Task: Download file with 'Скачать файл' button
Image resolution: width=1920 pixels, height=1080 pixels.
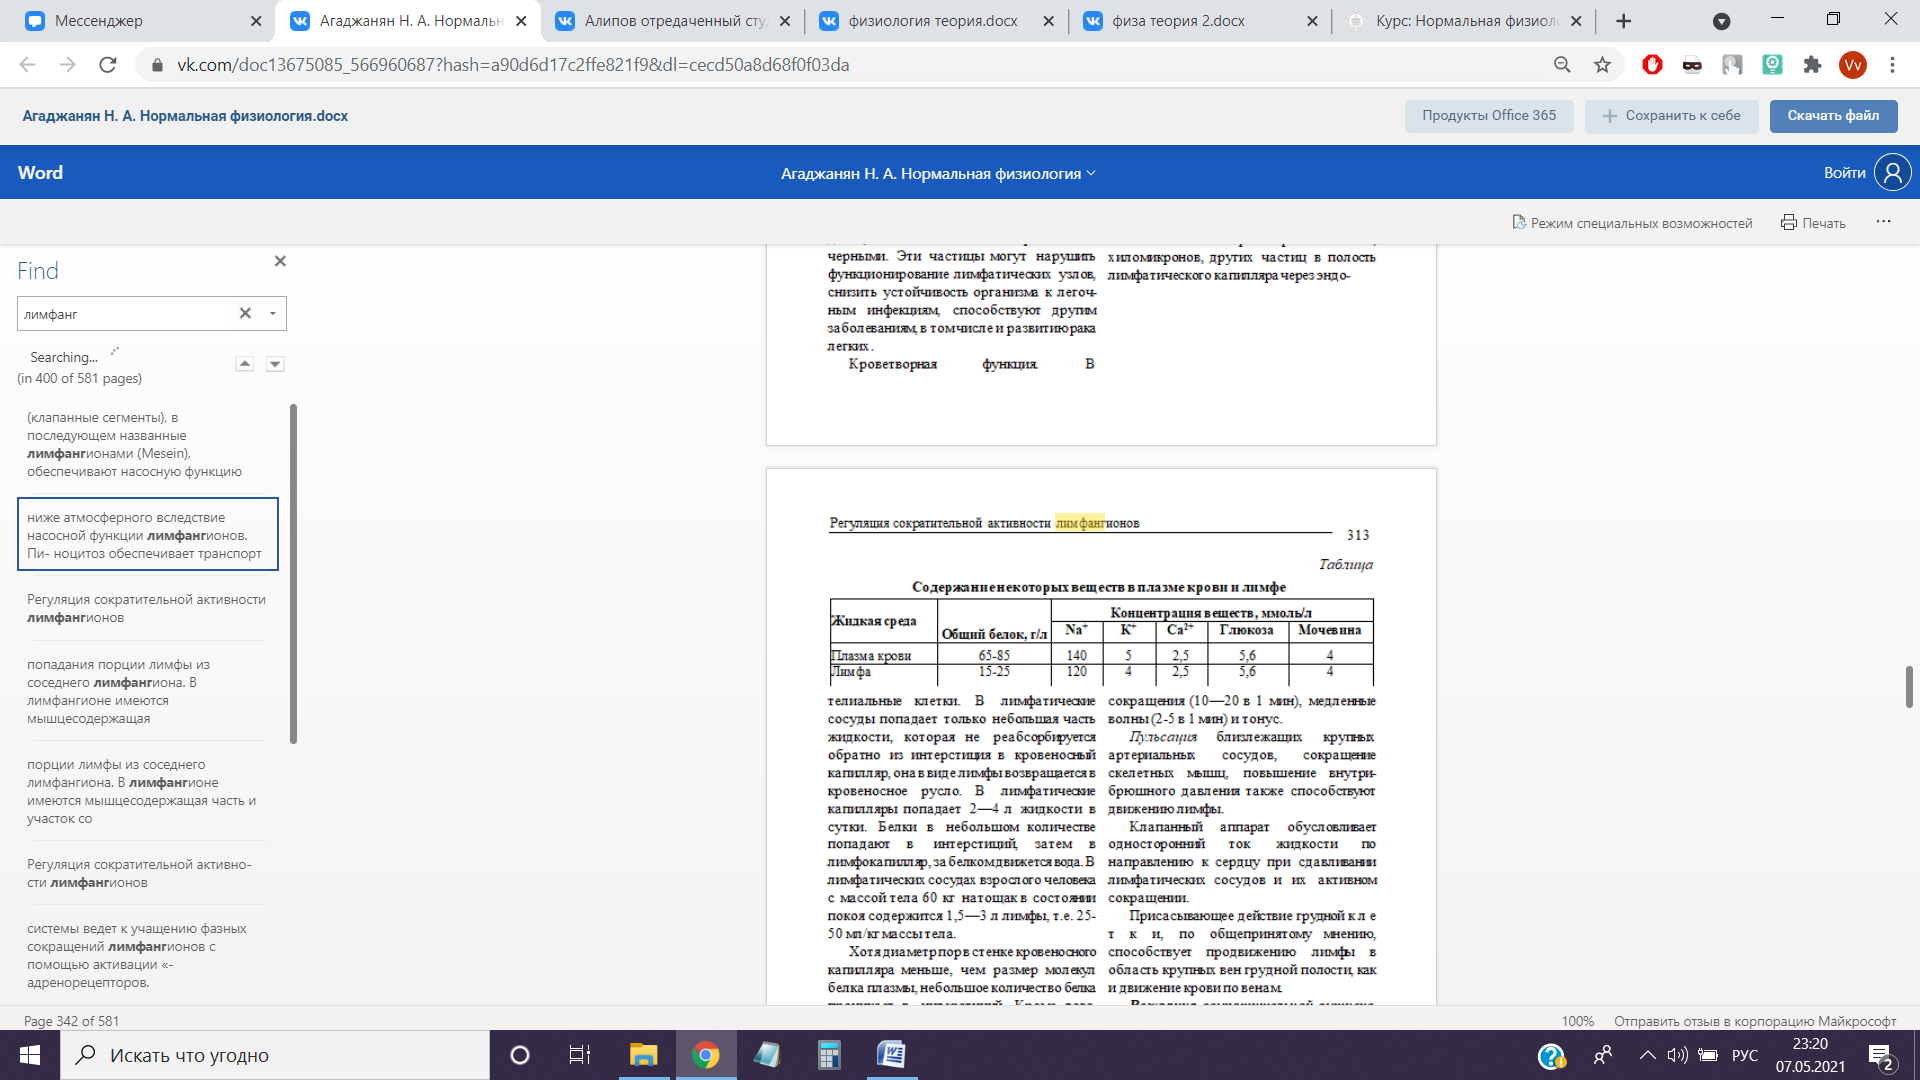Action: [1833, 116]
